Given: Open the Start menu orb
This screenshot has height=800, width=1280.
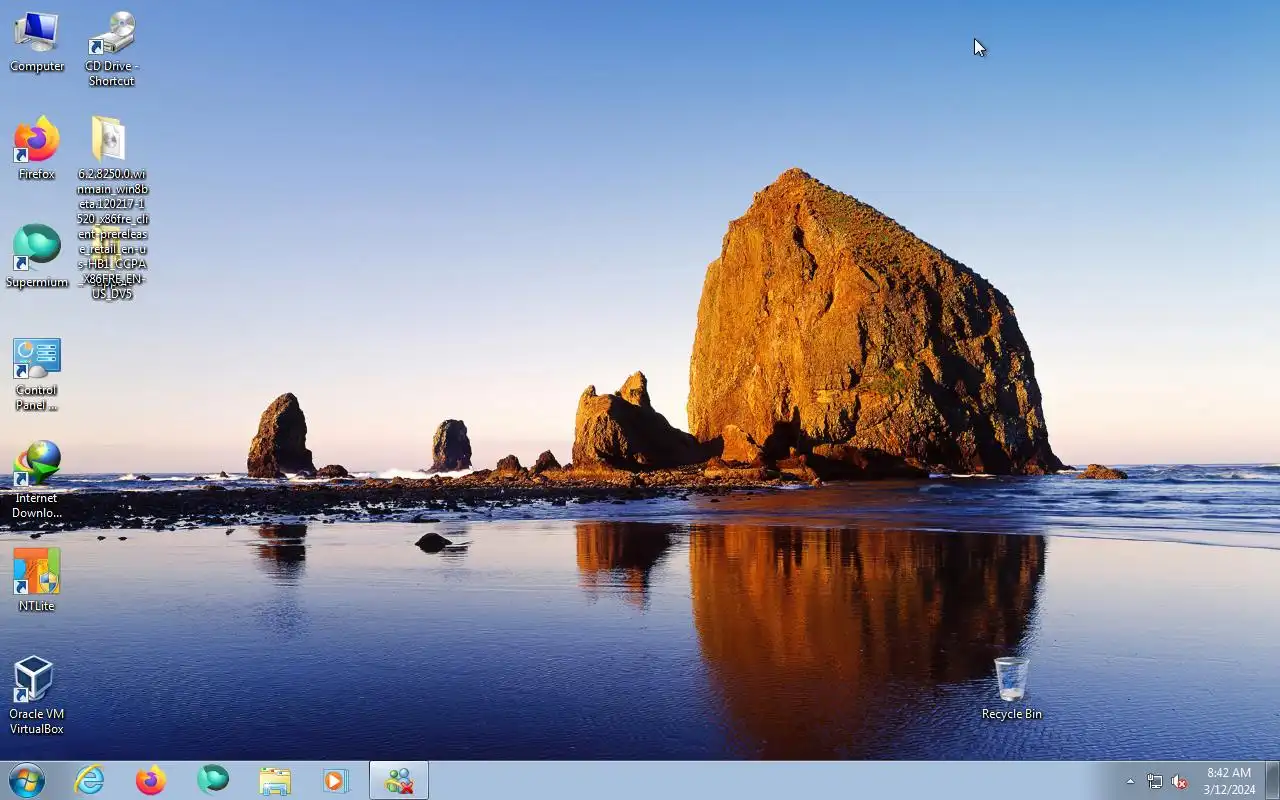Looking at the screenshot, I should tap(27, 780).
